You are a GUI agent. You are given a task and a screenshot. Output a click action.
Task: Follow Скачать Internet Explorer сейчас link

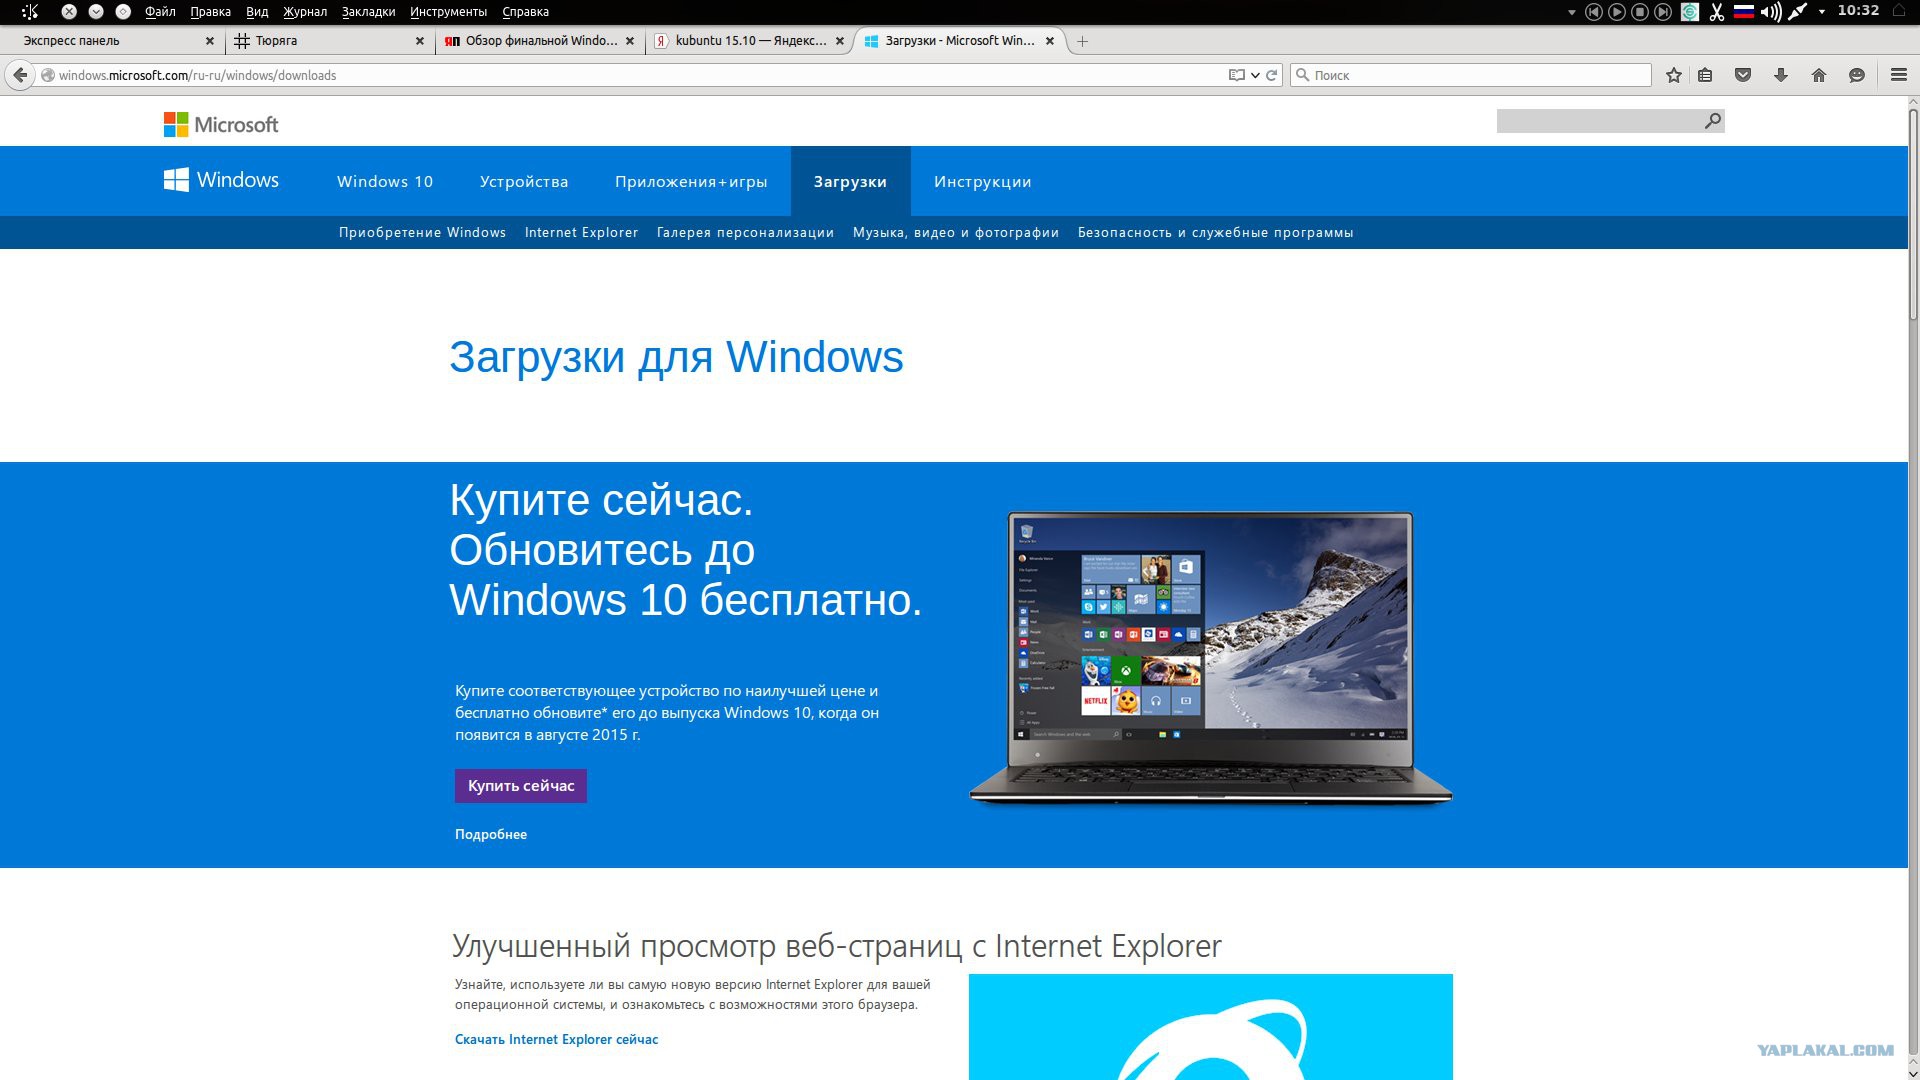point(557,1039)
